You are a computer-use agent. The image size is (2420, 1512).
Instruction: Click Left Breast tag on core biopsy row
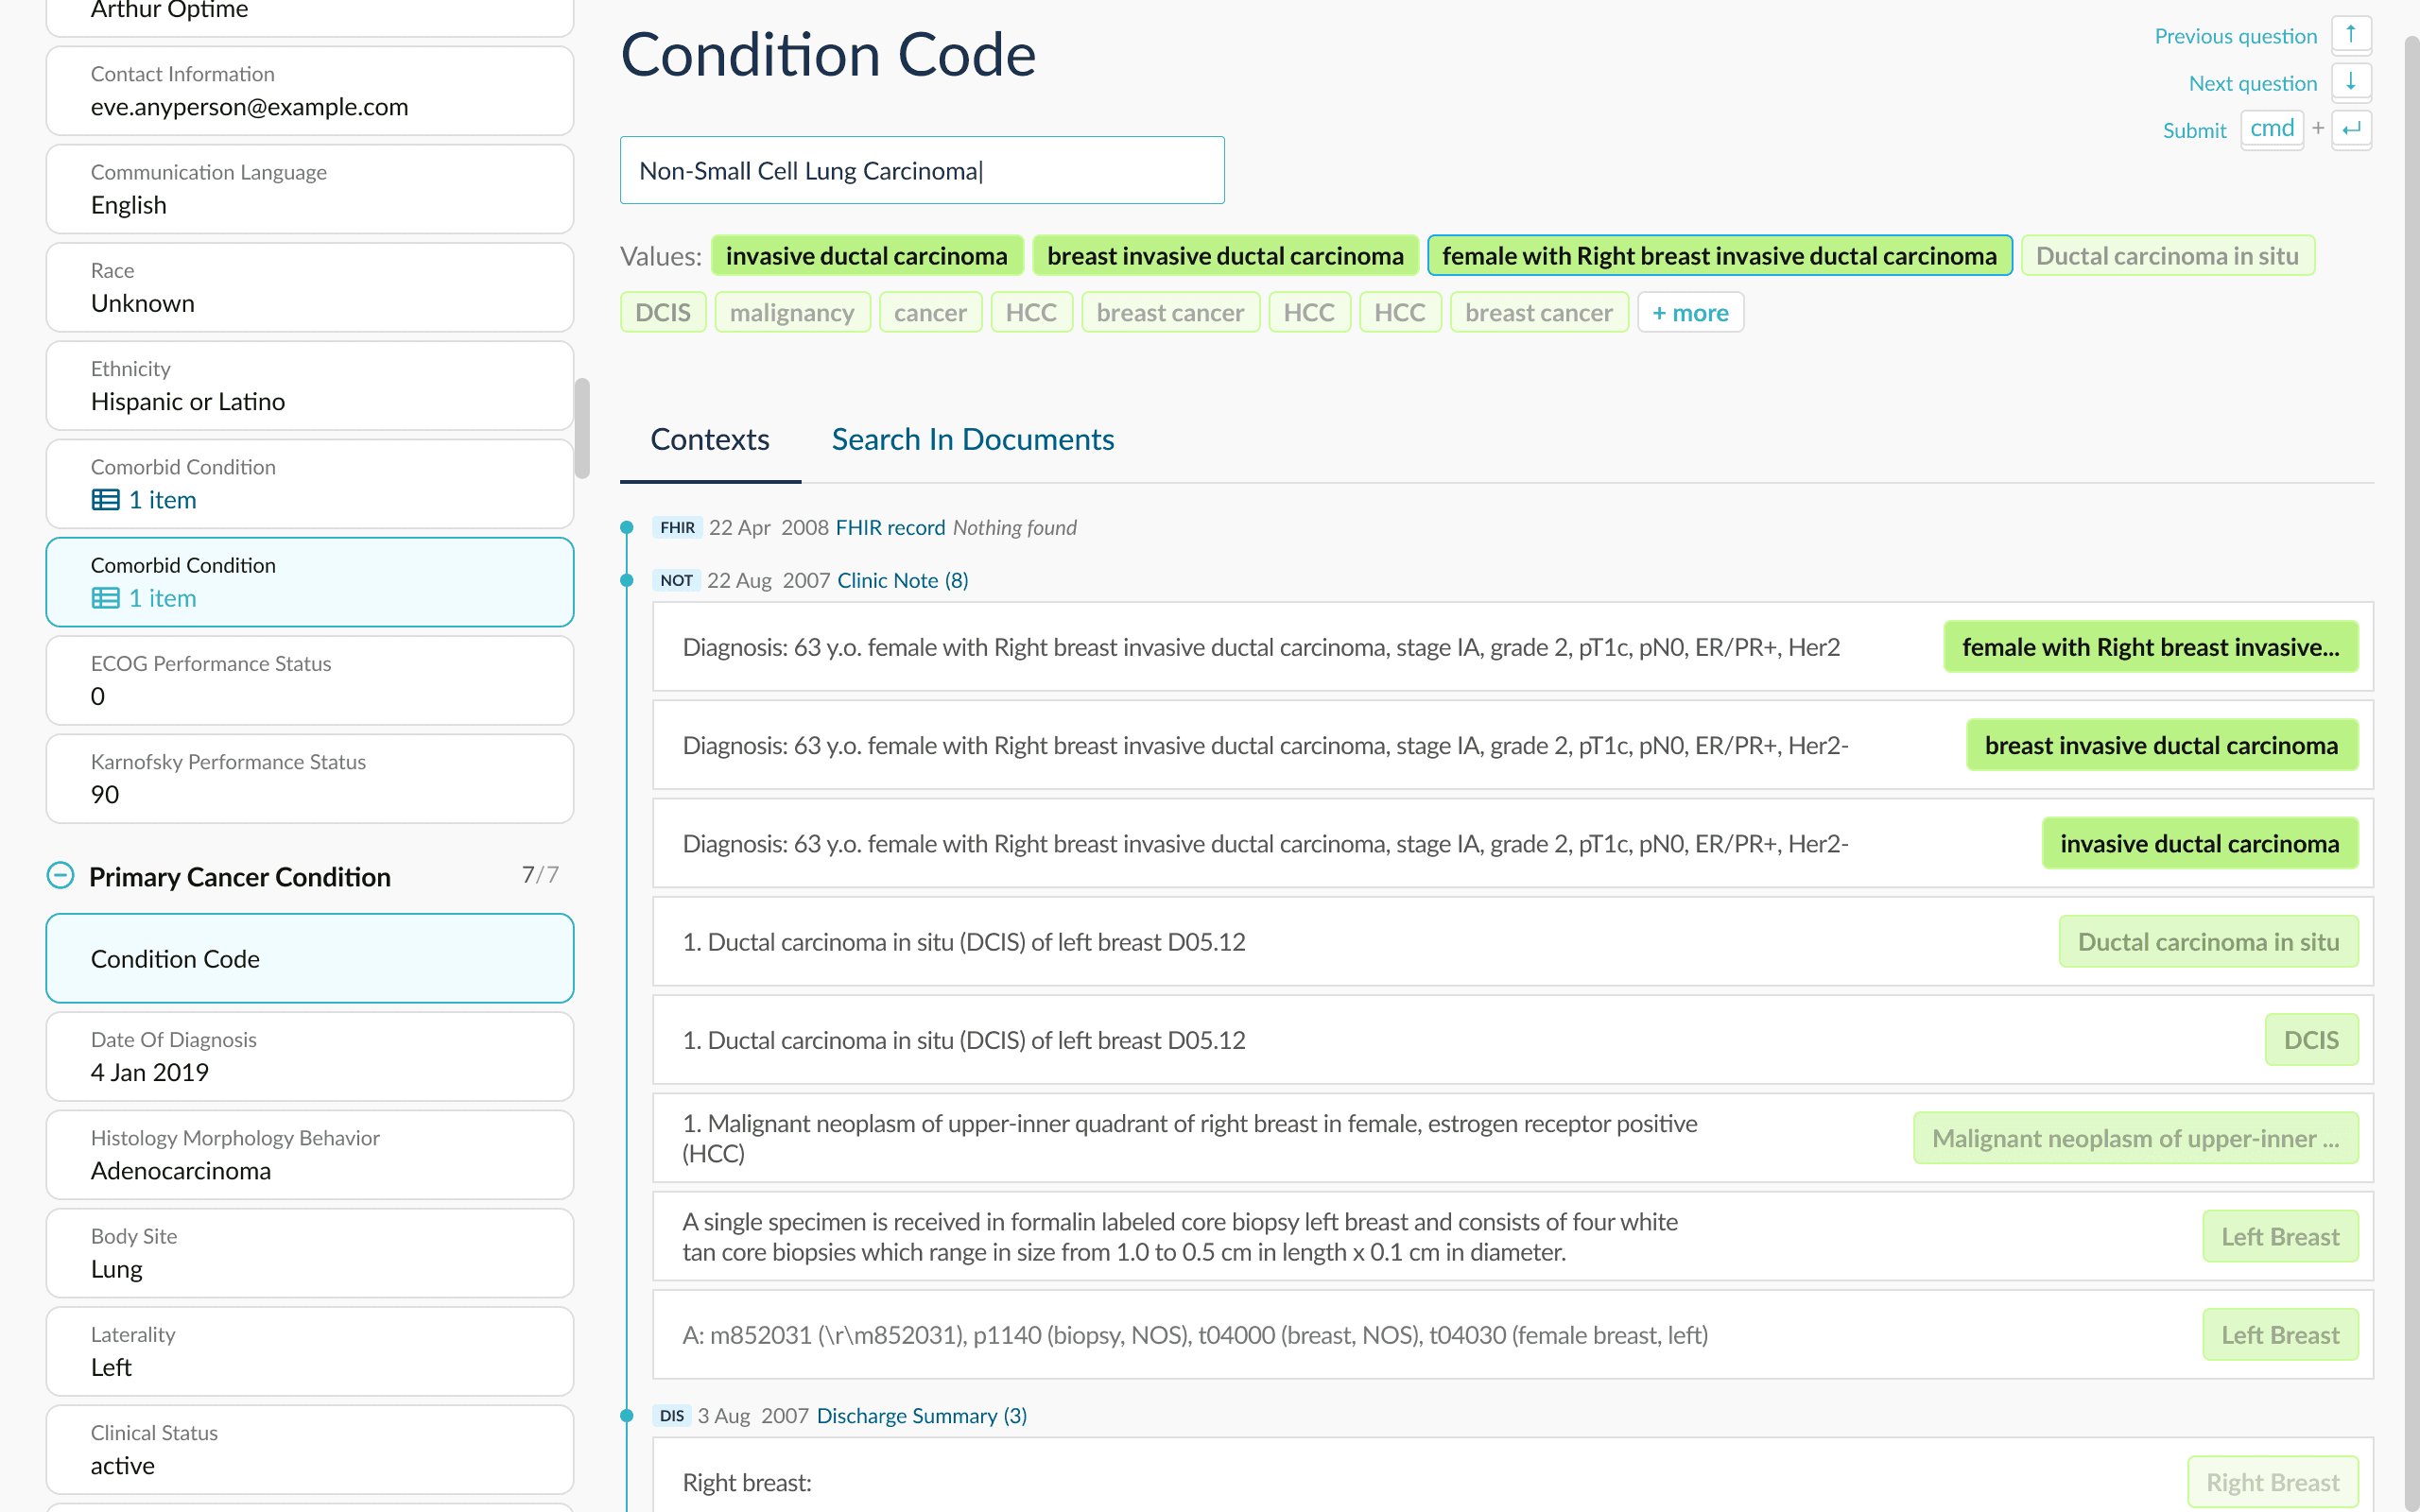click(x=2280, y=1236)
